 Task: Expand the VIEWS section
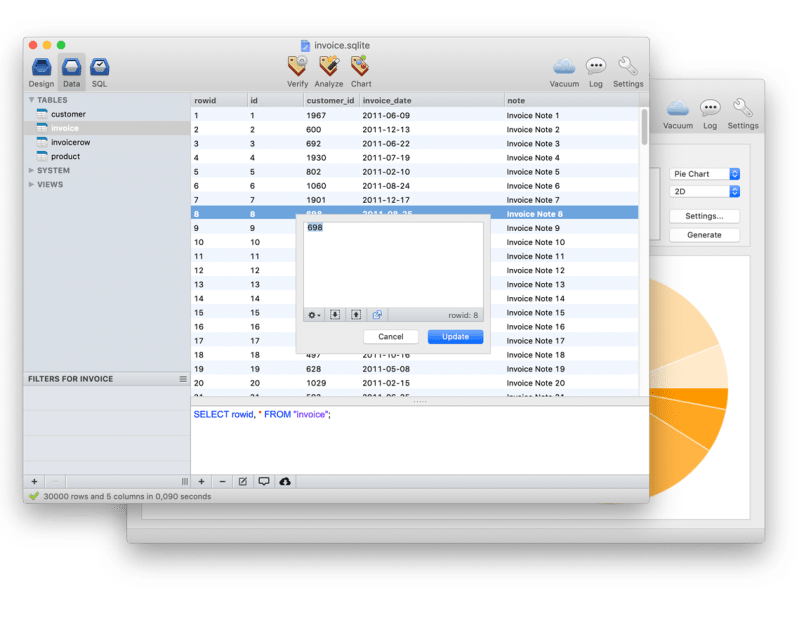pos(32,185)
